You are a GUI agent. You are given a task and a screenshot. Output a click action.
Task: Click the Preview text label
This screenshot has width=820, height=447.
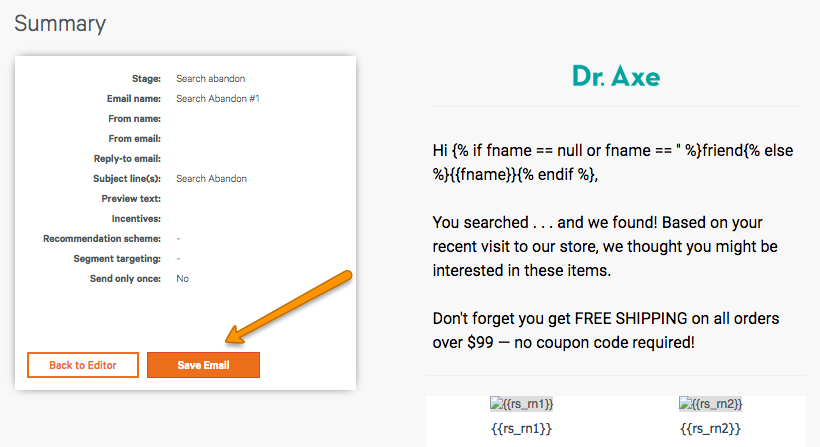tap(131, 199)
